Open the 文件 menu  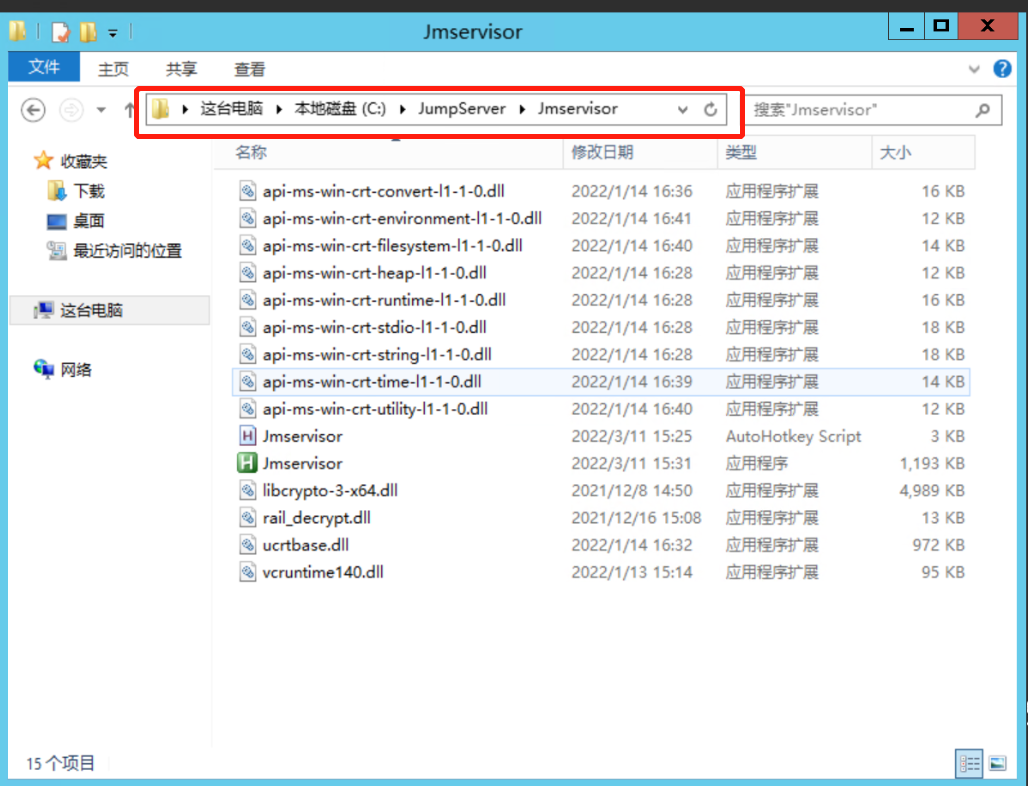pos(43,68)
